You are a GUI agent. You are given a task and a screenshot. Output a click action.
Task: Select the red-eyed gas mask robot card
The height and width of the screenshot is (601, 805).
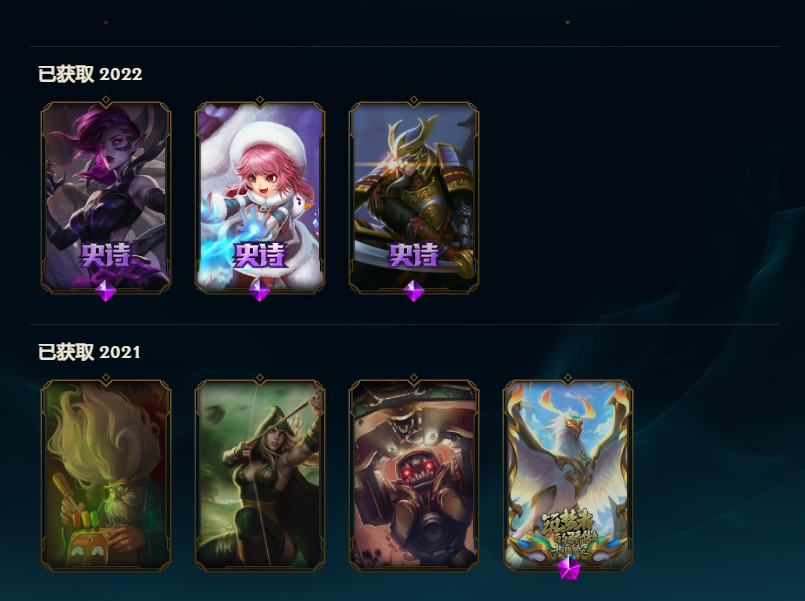[414, 476]
